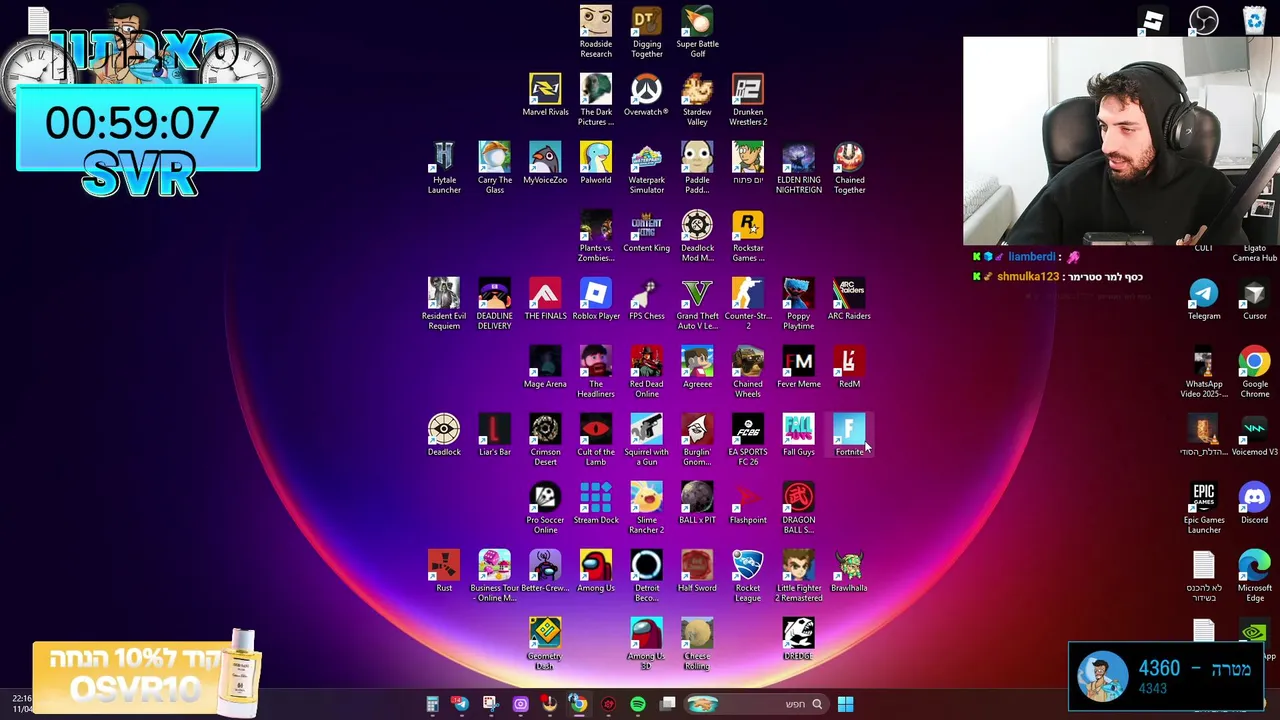Image resolution: width=1280 pixels, height=720 pixels.
Task: Open the Recycle Bin
Action: coord(1254,21)
